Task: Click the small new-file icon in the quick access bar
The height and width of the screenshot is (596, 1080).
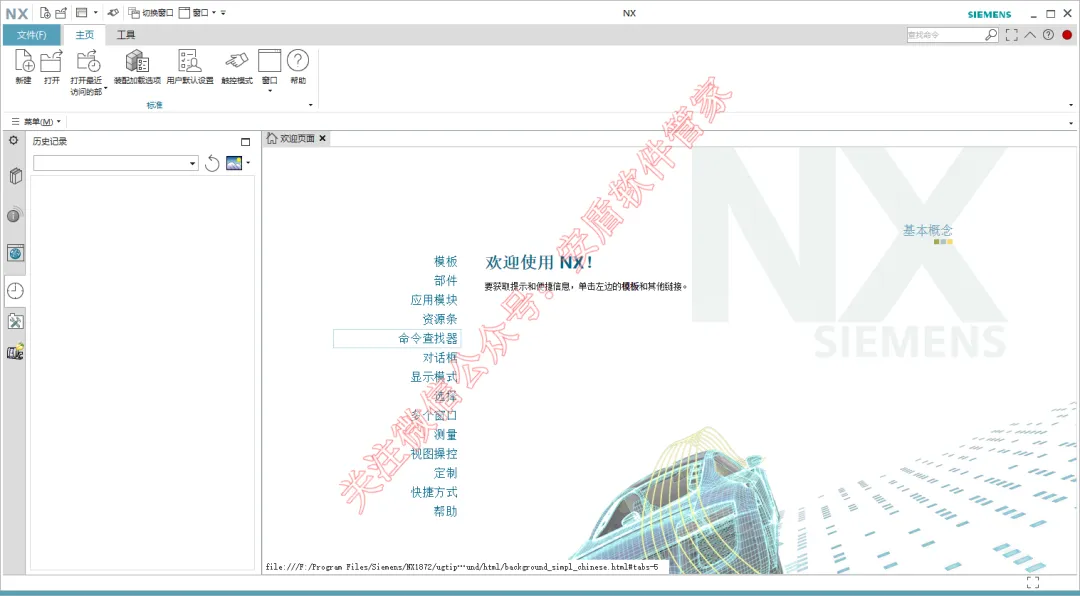Action: coord(45,12)
